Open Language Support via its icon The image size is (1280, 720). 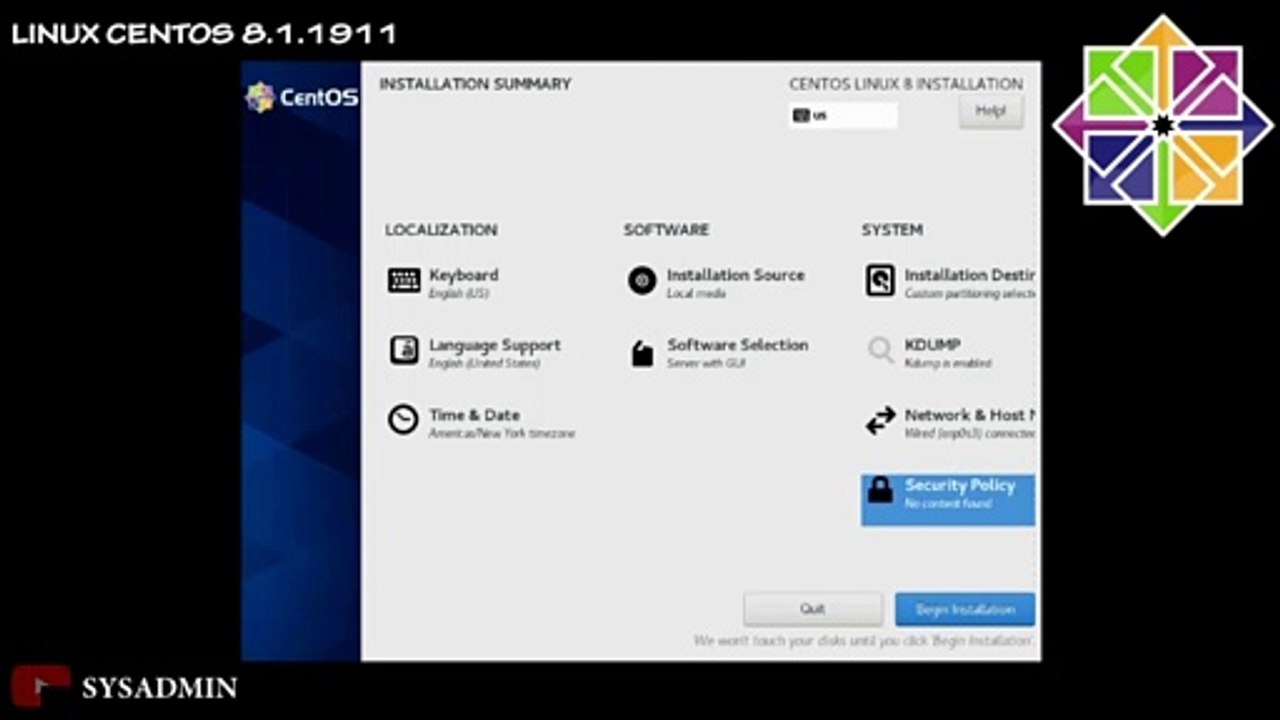pos(404,350)
